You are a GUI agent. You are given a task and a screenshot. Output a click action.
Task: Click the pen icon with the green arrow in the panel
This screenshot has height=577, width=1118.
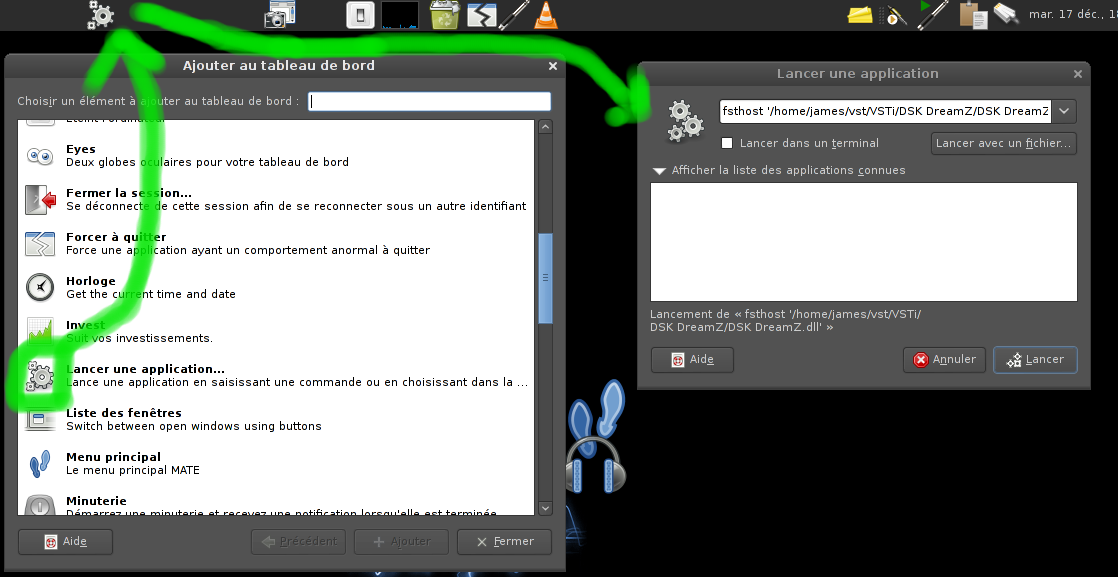[931, 14]
